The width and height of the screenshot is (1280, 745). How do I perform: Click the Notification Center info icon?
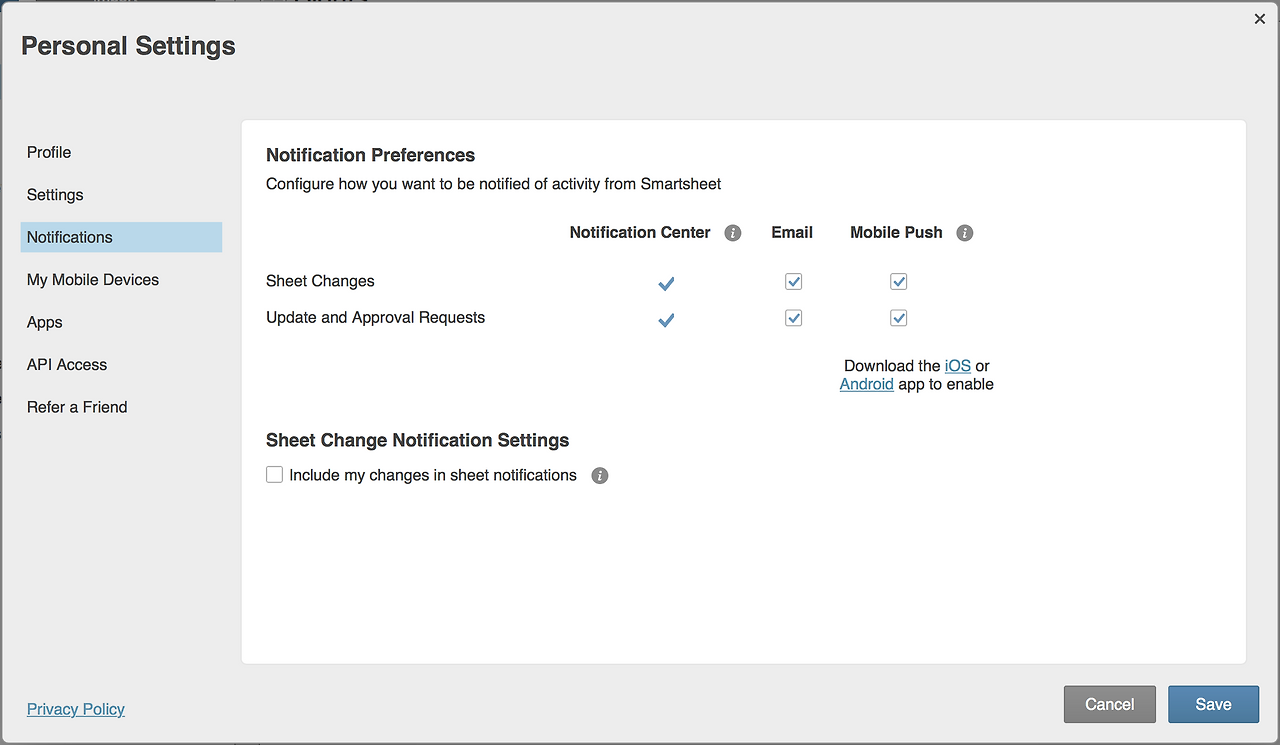click(x=733, y=233)
